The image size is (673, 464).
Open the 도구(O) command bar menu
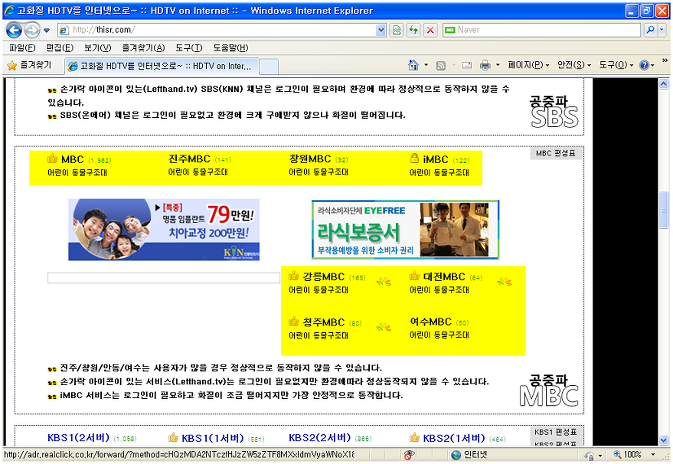click(616, 65)
